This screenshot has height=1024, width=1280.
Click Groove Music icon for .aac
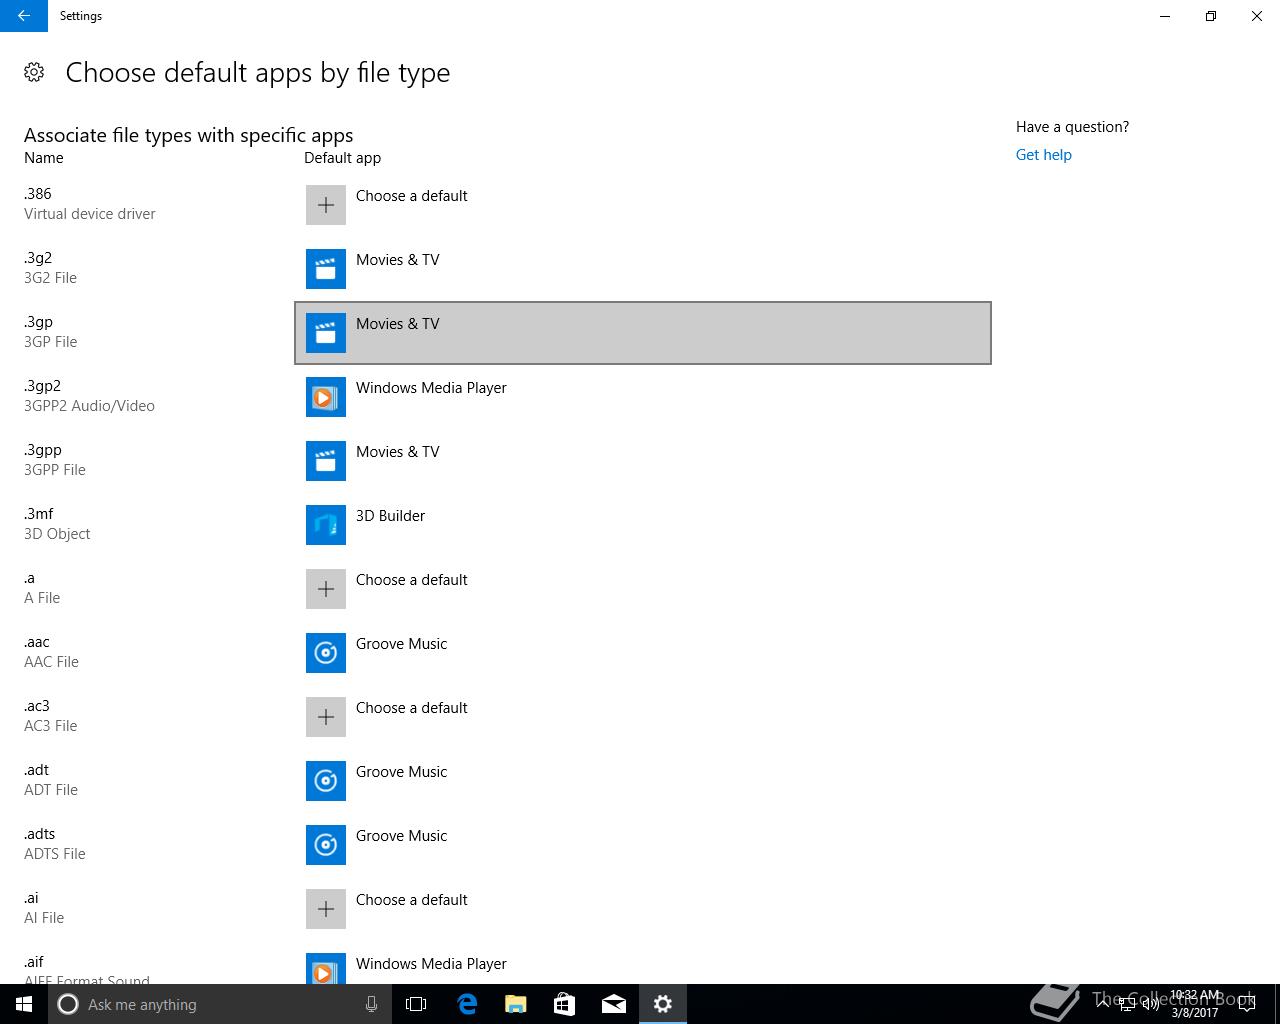point(326,653)
